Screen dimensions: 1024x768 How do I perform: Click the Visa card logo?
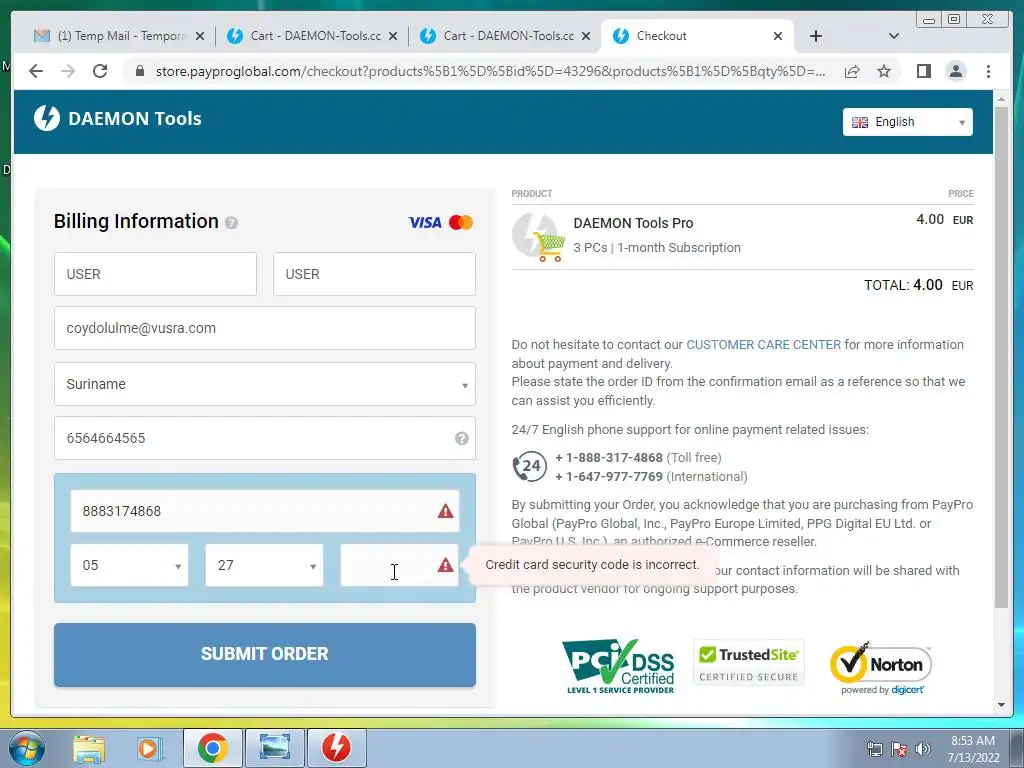[x=425, y=223]
